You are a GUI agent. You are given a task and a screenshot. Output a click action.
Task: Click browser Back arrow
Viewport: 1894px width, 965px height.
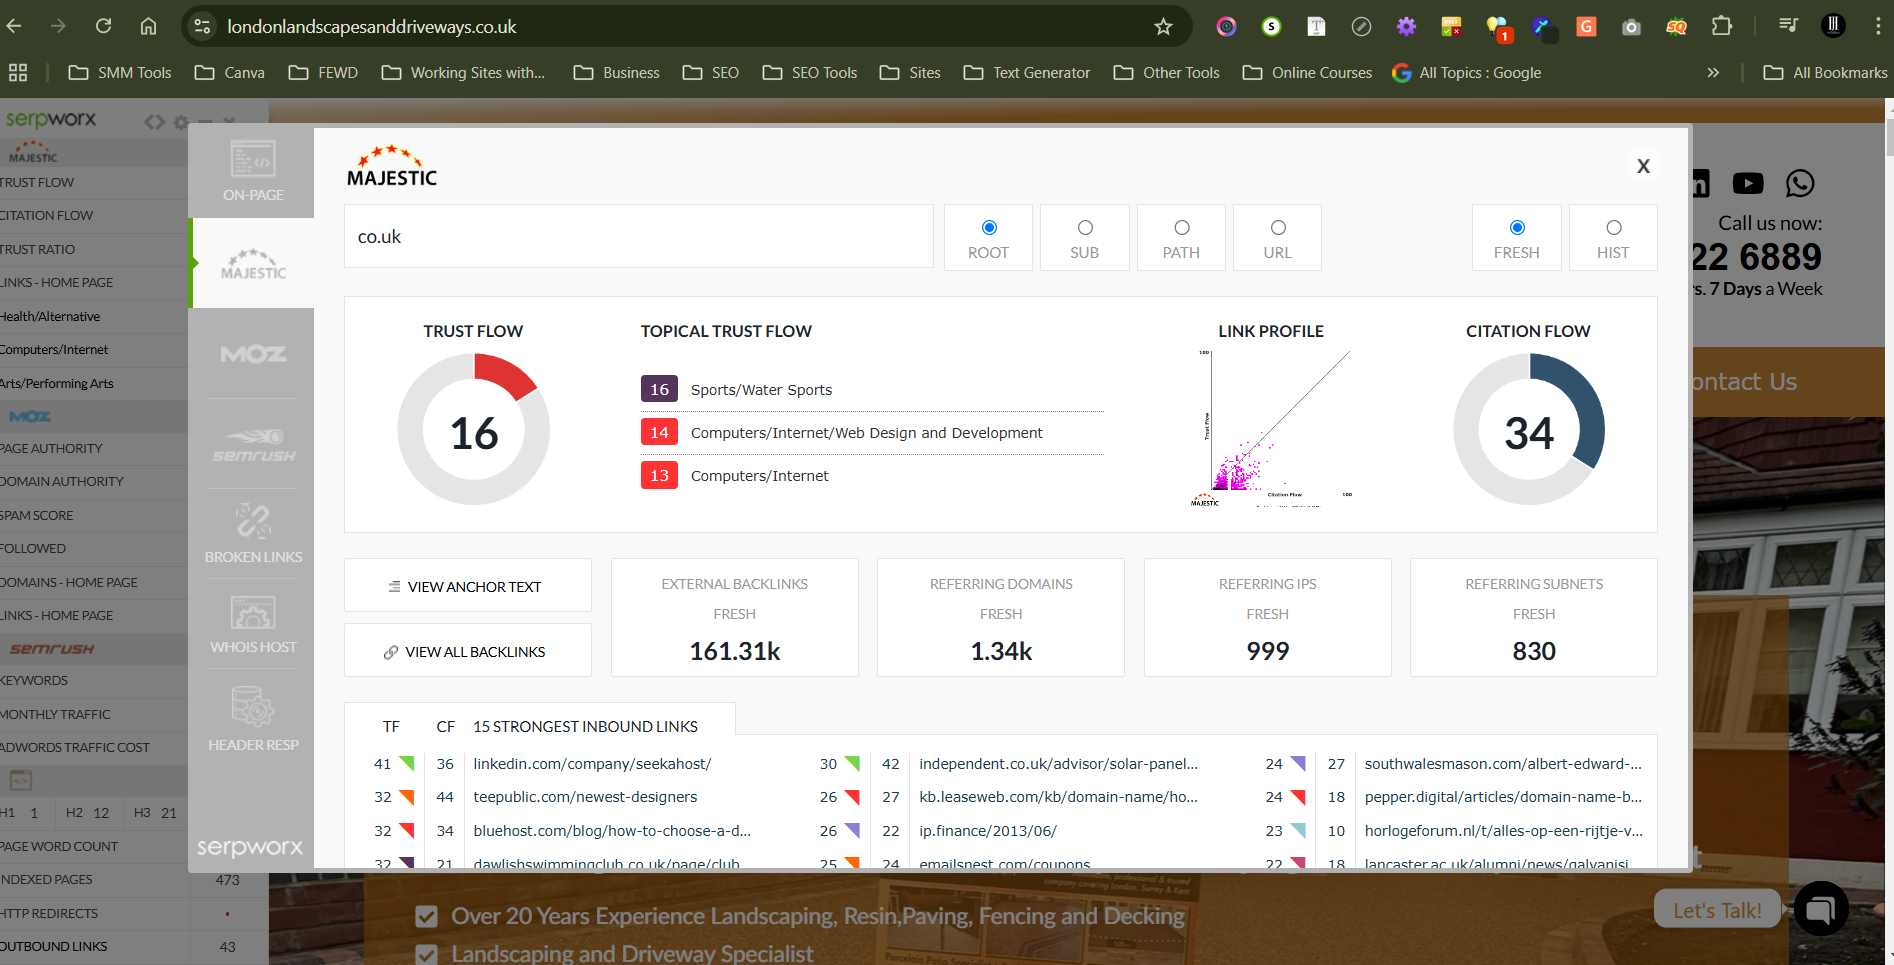click(15, 26)
